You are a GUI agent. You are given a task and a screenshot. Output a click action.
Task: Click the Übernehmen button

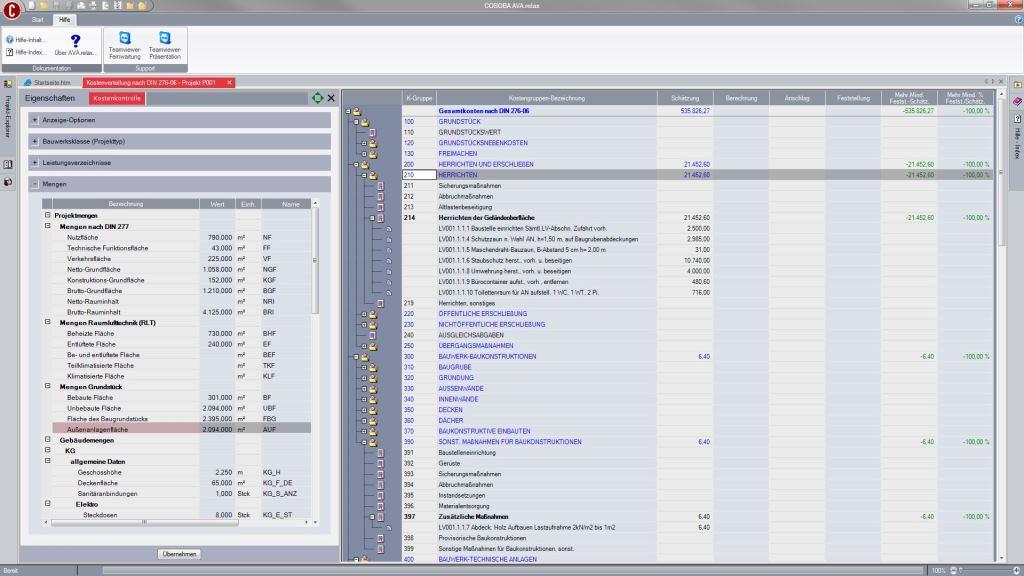[x=179, y=554]
